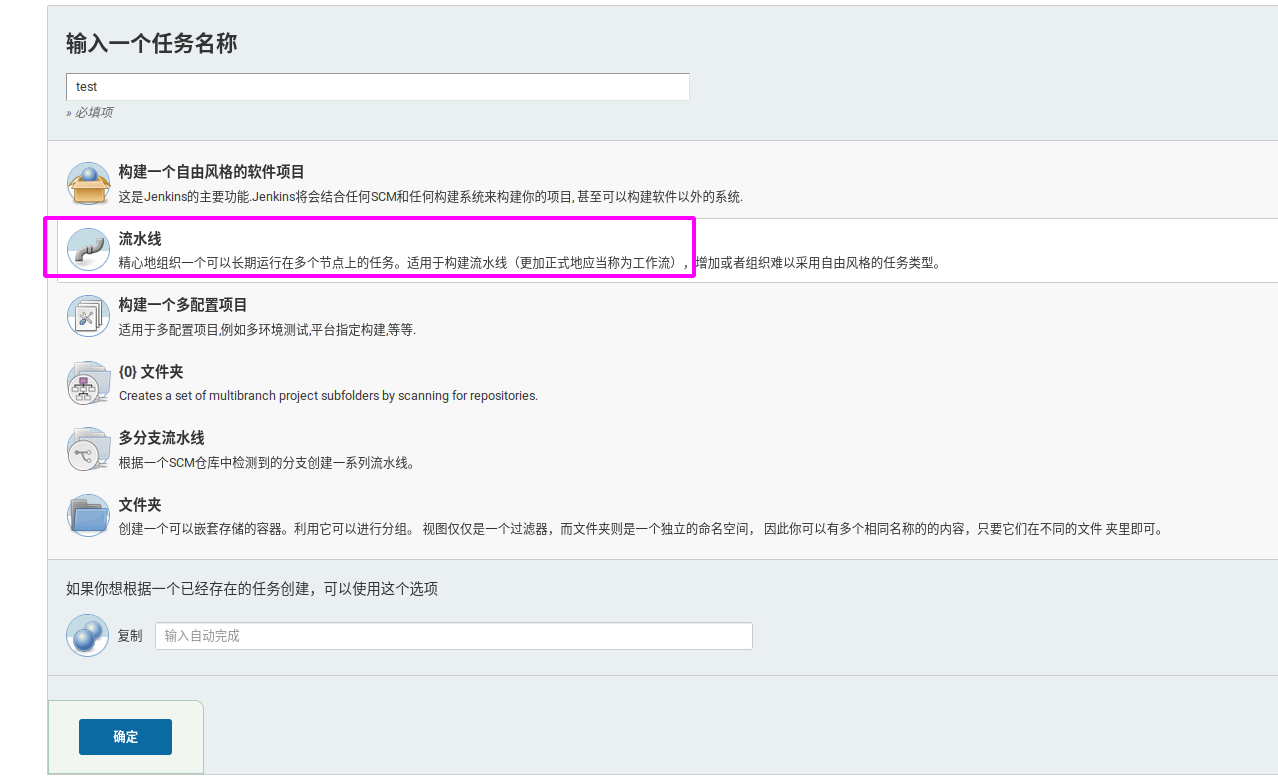Click the 多分支流水线 branch icon
This screenshot has height=777, width=1278.
(x=88, y=450)
